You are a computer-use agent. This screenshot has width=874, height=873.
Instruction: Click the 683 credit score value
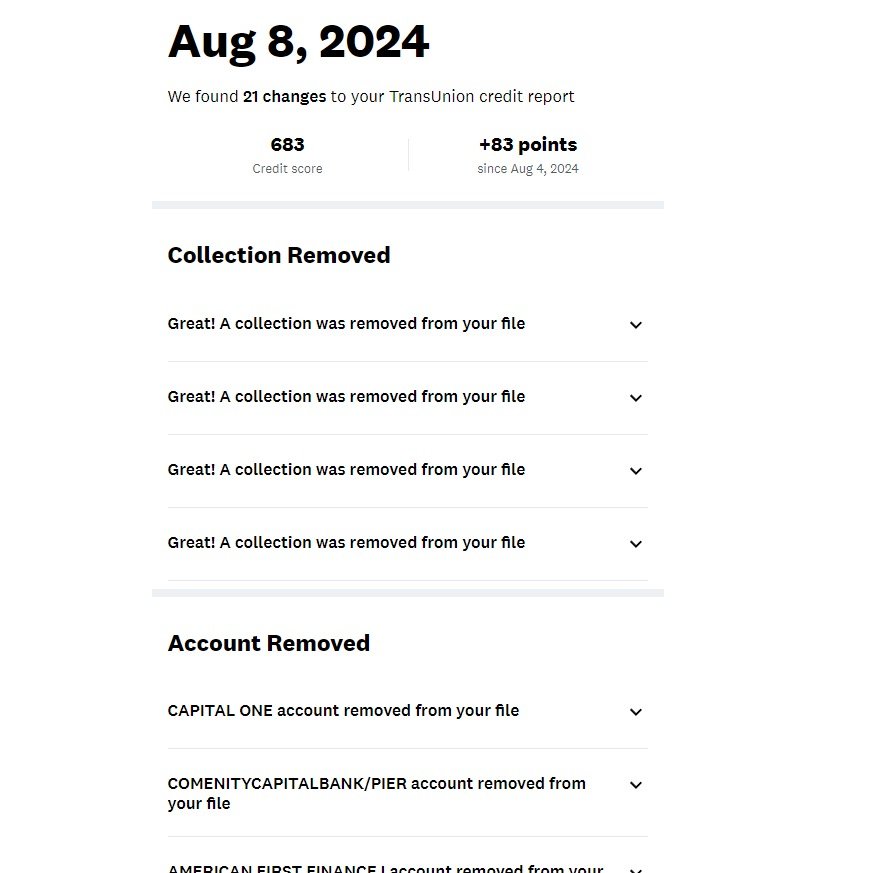pyautogui.click(x=287, y=145)
